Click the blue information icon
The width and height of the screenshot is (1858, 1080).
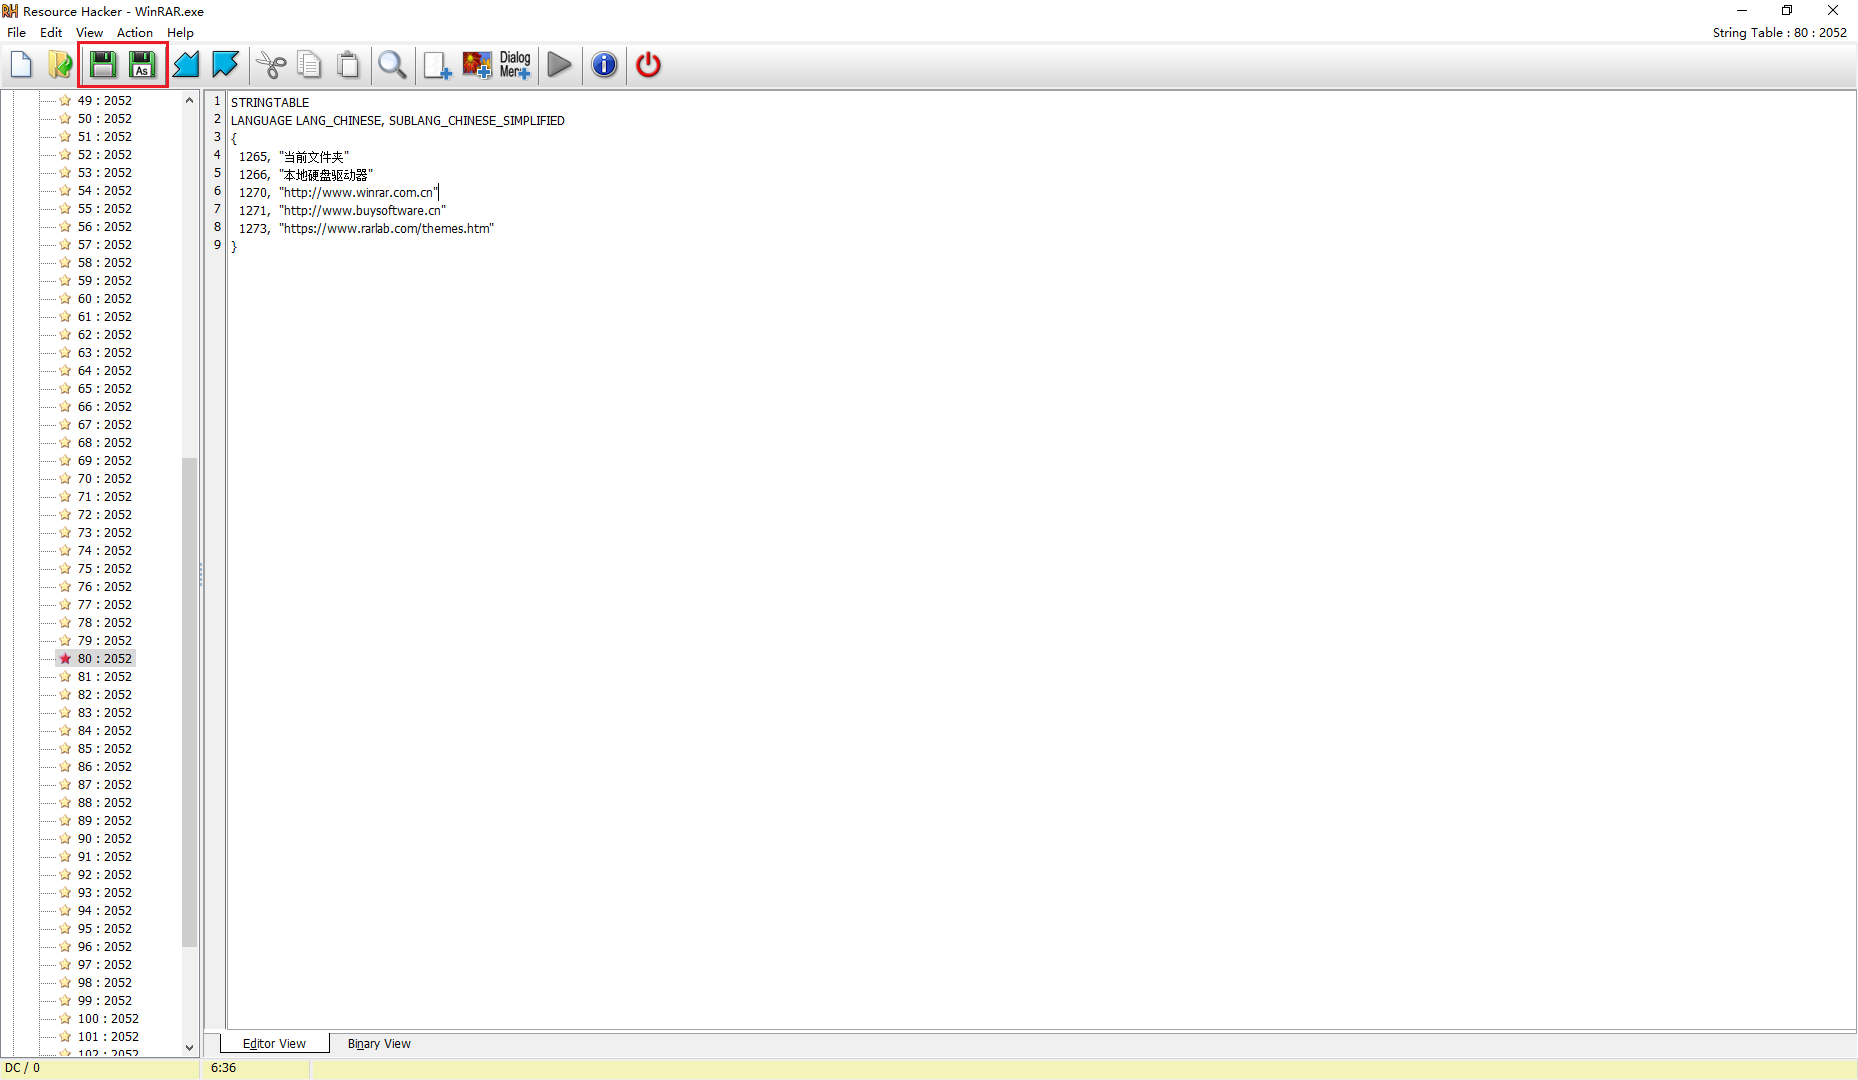click(604, 65)
